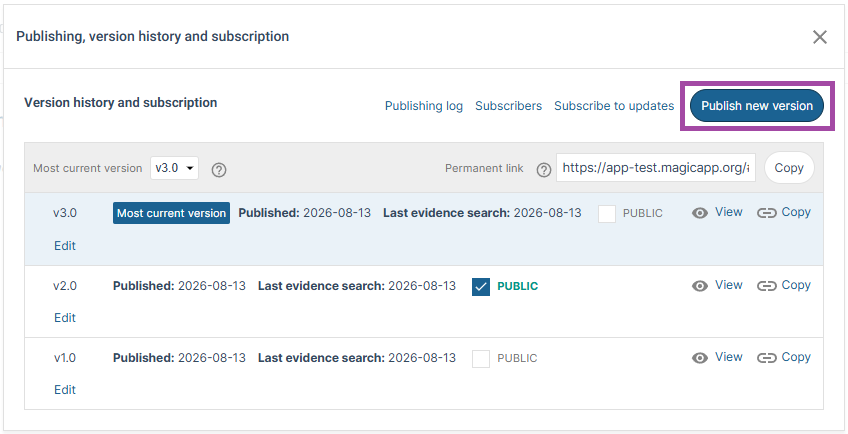Click Copy link text for version v2.0

[x=796, y=285]
